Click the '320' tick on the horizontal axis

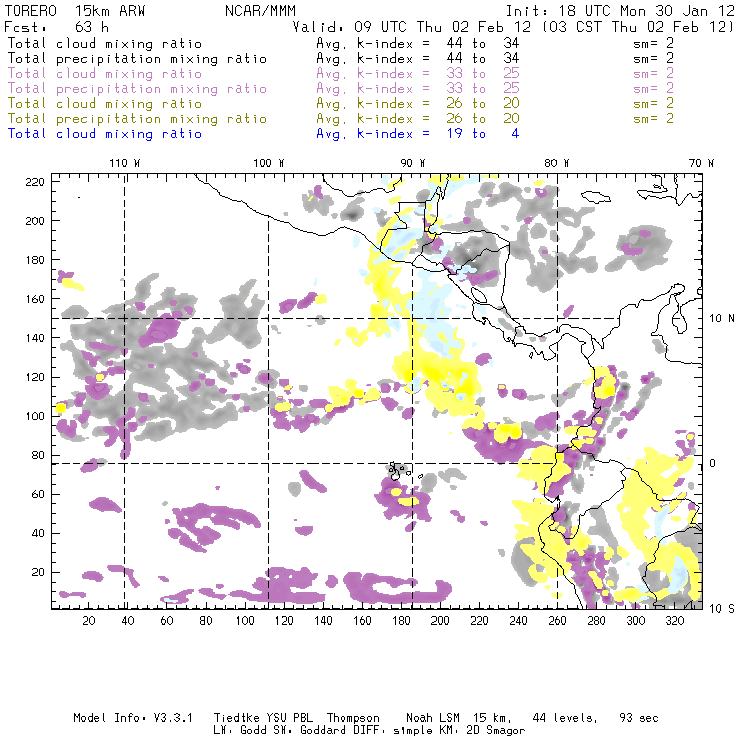[x=674, y=621]
